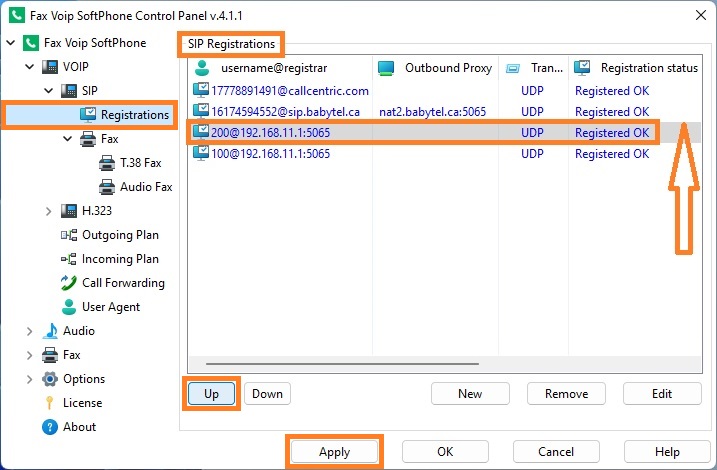The width and height of the screenshot is (717, 470).
Task: Collapse the VOIP tree node
Action: pyautogui.click(x=30, y=67)
